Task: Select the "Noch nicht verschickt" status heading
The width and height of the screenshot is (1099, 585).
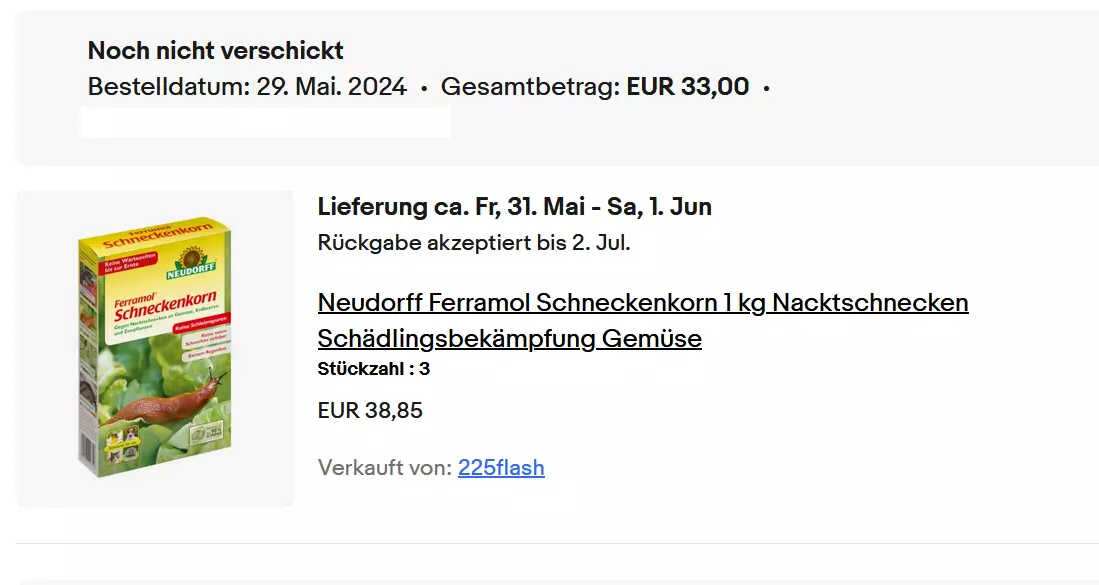Action: [x=215, y=50]
